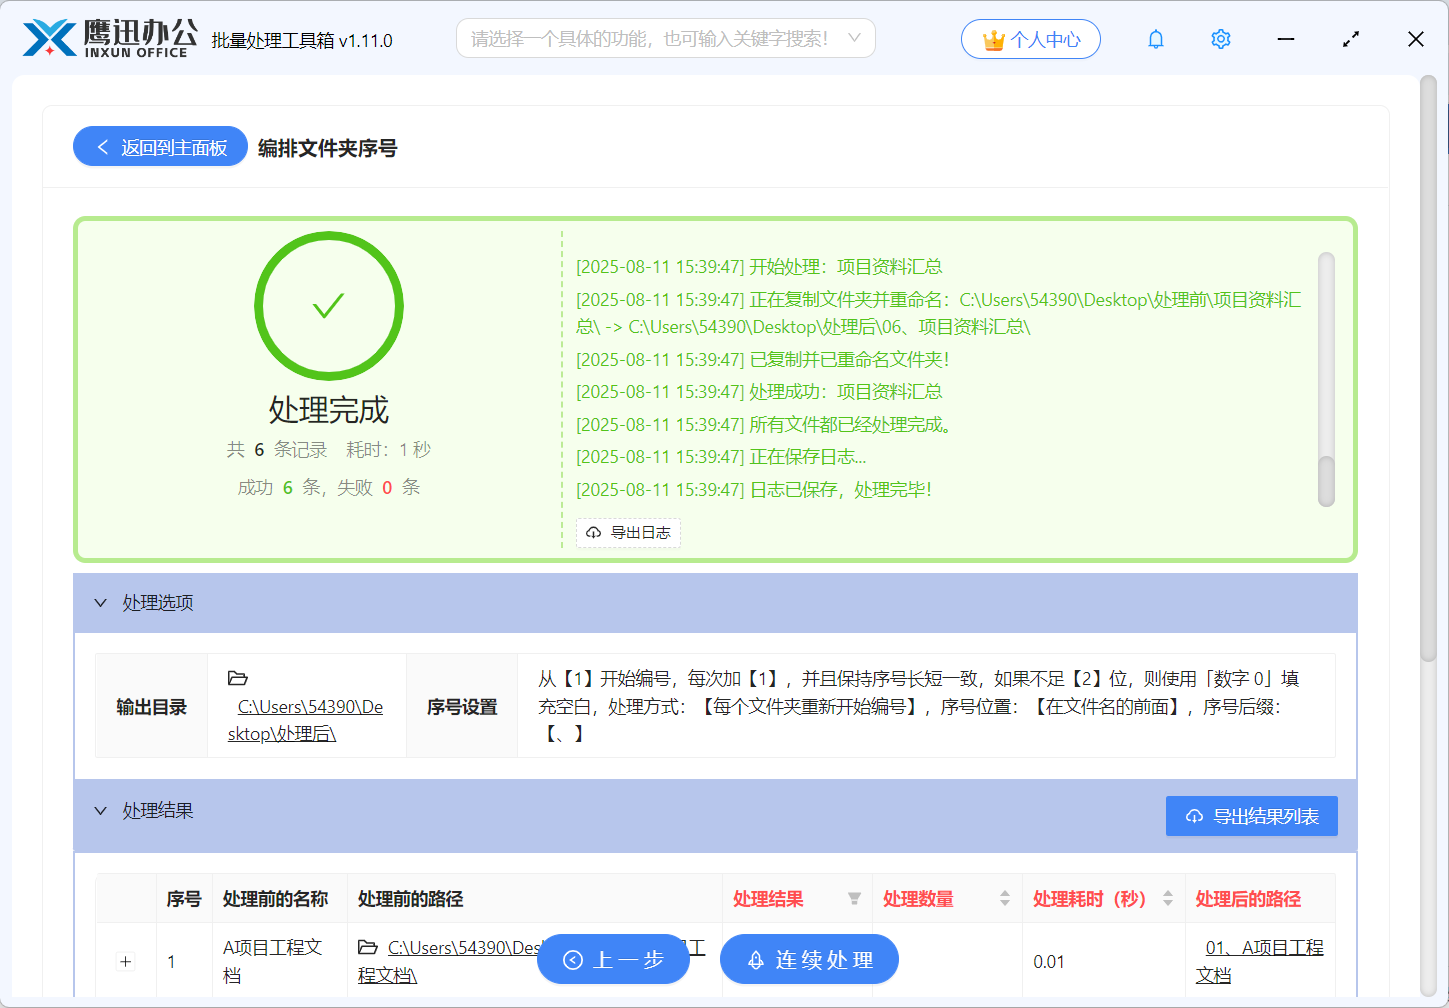Toggle sorting on the 处理数量 column
The image size is (1449, 1008).
pyautogui.click(x=1005, y=899)
